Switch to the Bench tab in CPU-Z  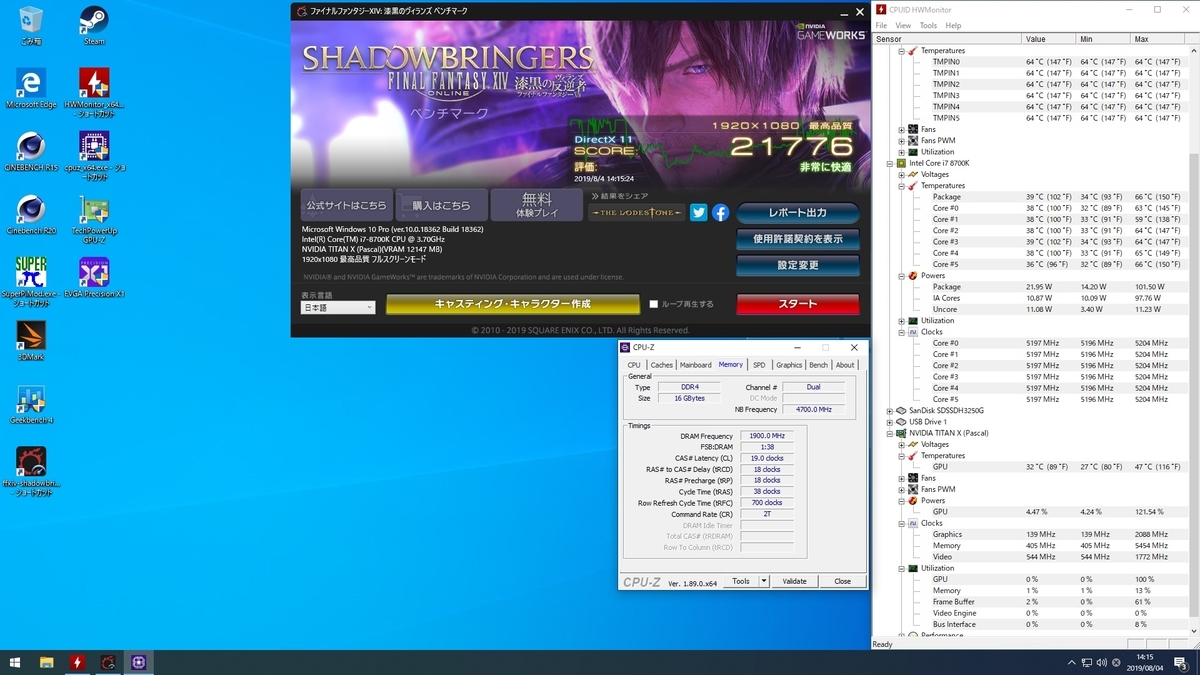tap(818, 365)
